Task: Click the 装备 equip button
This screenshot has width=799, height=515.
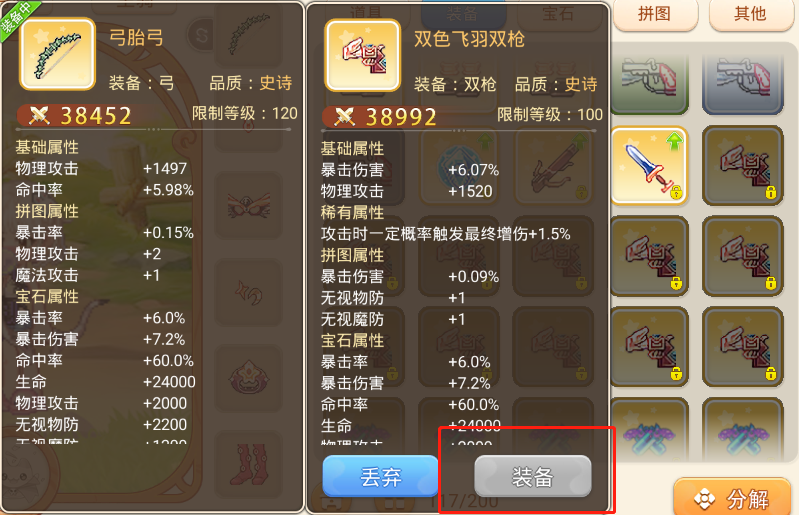Action: point(532,476)
